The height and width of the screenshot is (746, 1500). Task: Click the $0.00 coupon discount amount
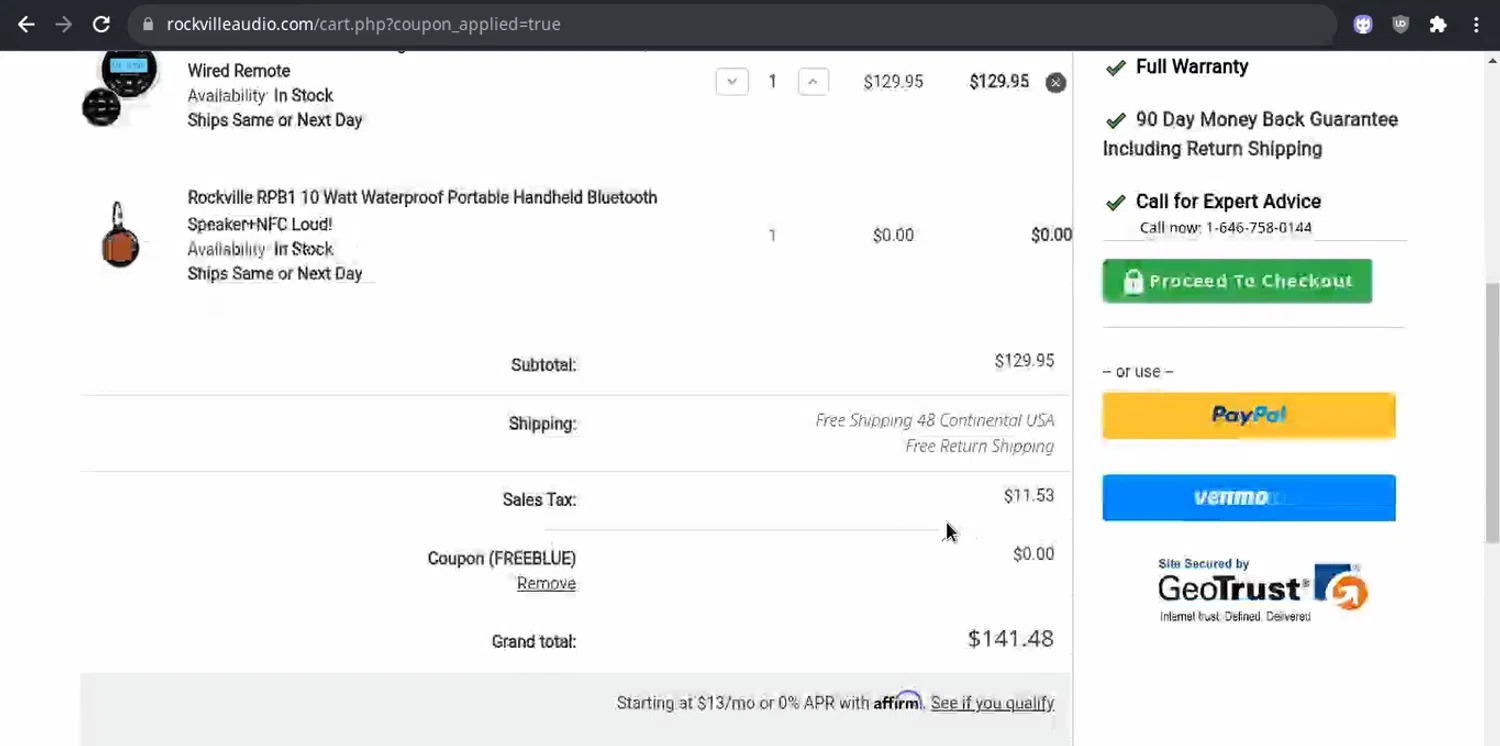[x=1033, y=553]
